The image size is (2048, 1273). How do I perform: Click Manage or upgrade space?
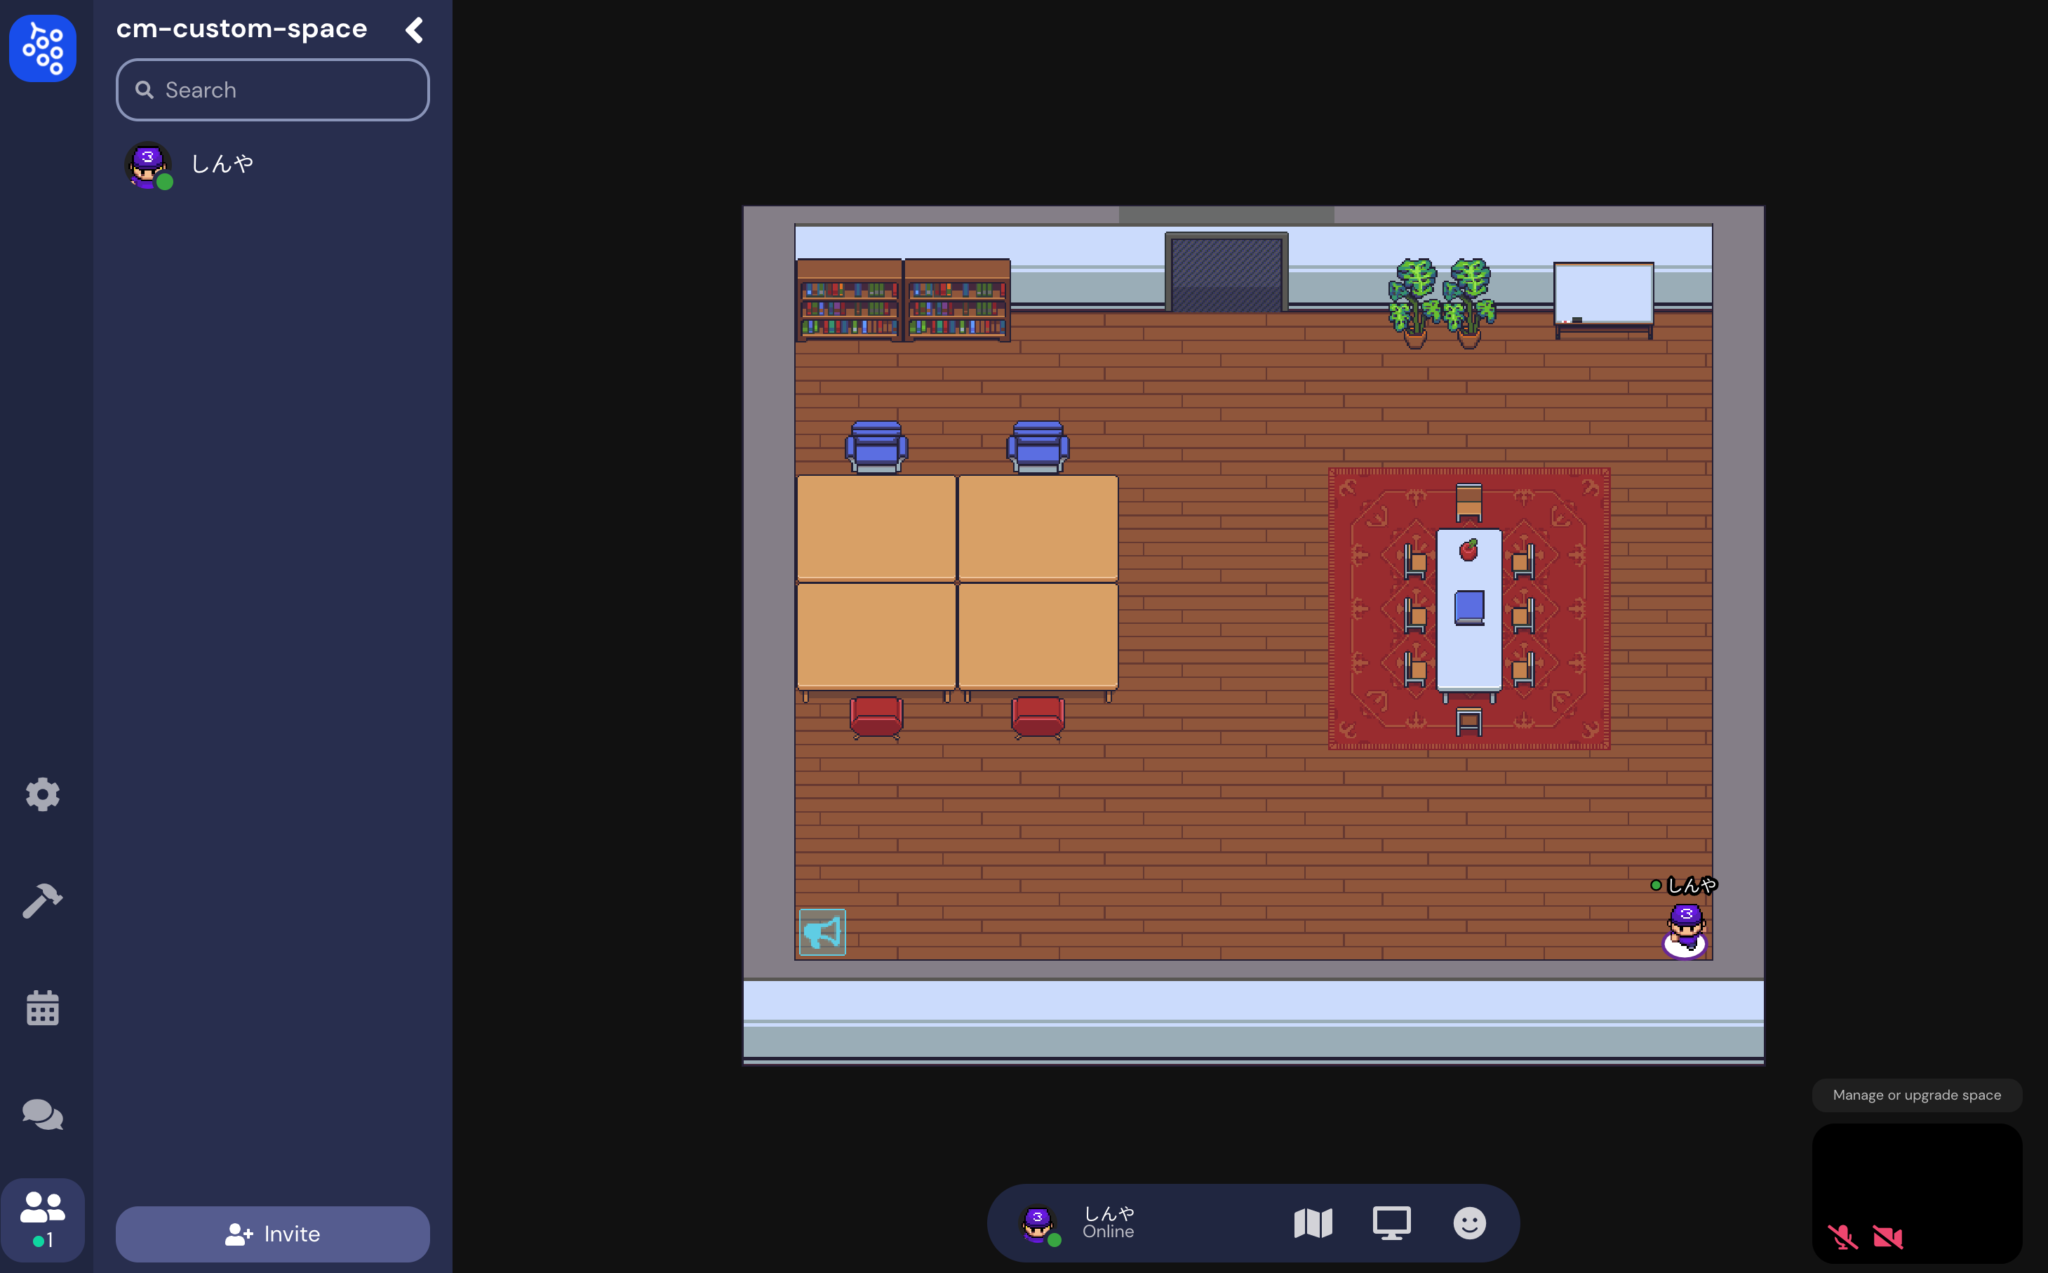click(x=1915, y=1094)
